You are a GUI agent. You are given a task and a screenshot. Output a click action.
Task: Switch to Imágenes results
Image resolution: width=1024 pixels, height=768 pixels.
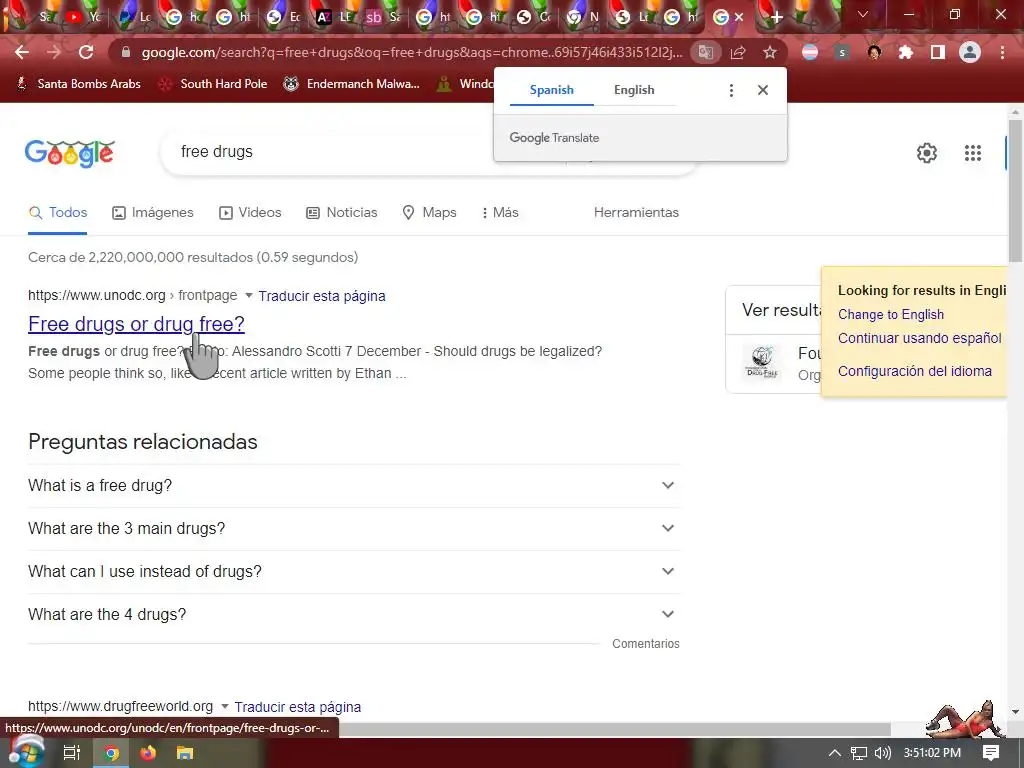point(153,213)
